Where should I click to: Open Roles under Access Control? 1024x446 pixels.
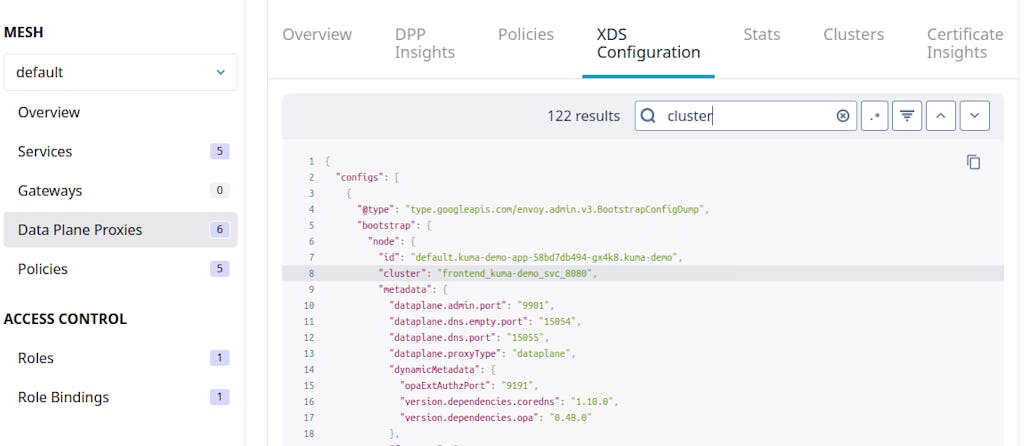point(120,358)
